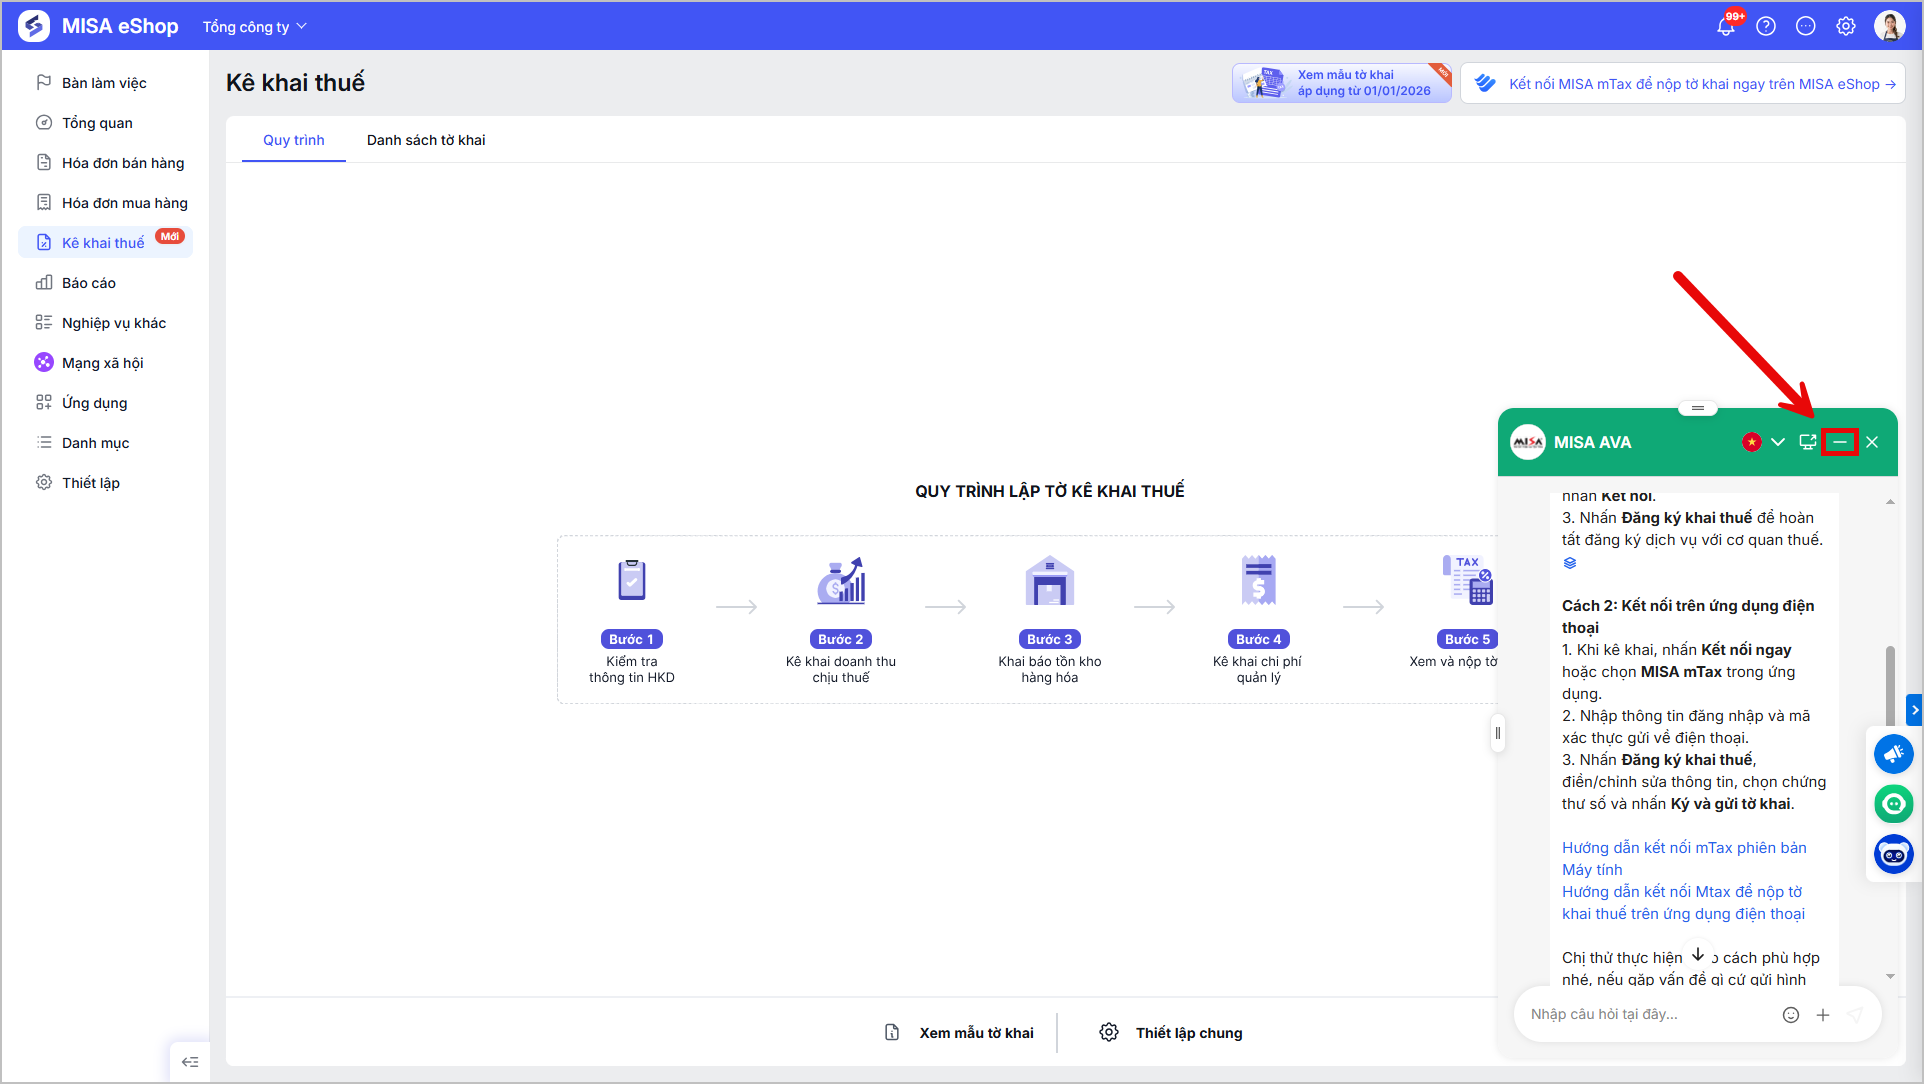This screenshot has height=1084, width=1924.
Task: Click the Xem mẫu tờ khai banner
Action: (x=1342, y=83)
